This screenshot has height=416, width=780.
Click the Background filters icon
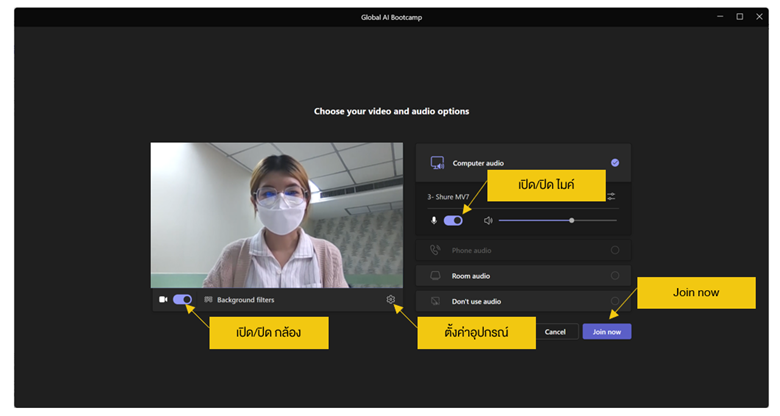(x=208, y=299)
